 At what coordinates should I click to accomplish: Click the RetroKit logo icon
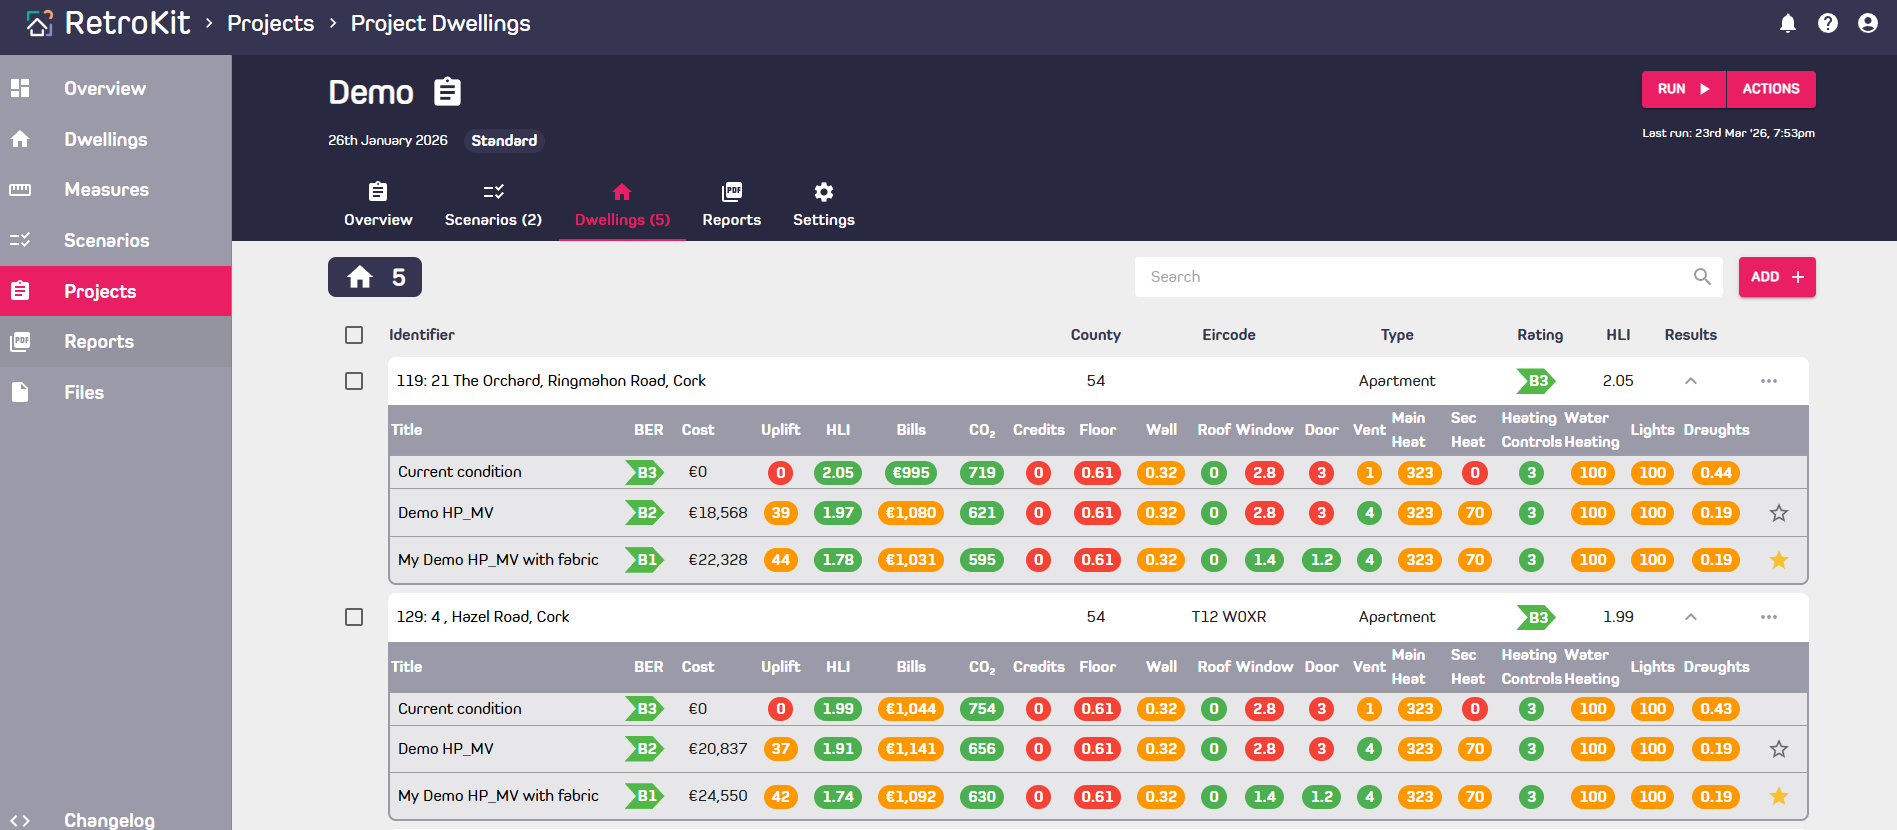(39, 23)
